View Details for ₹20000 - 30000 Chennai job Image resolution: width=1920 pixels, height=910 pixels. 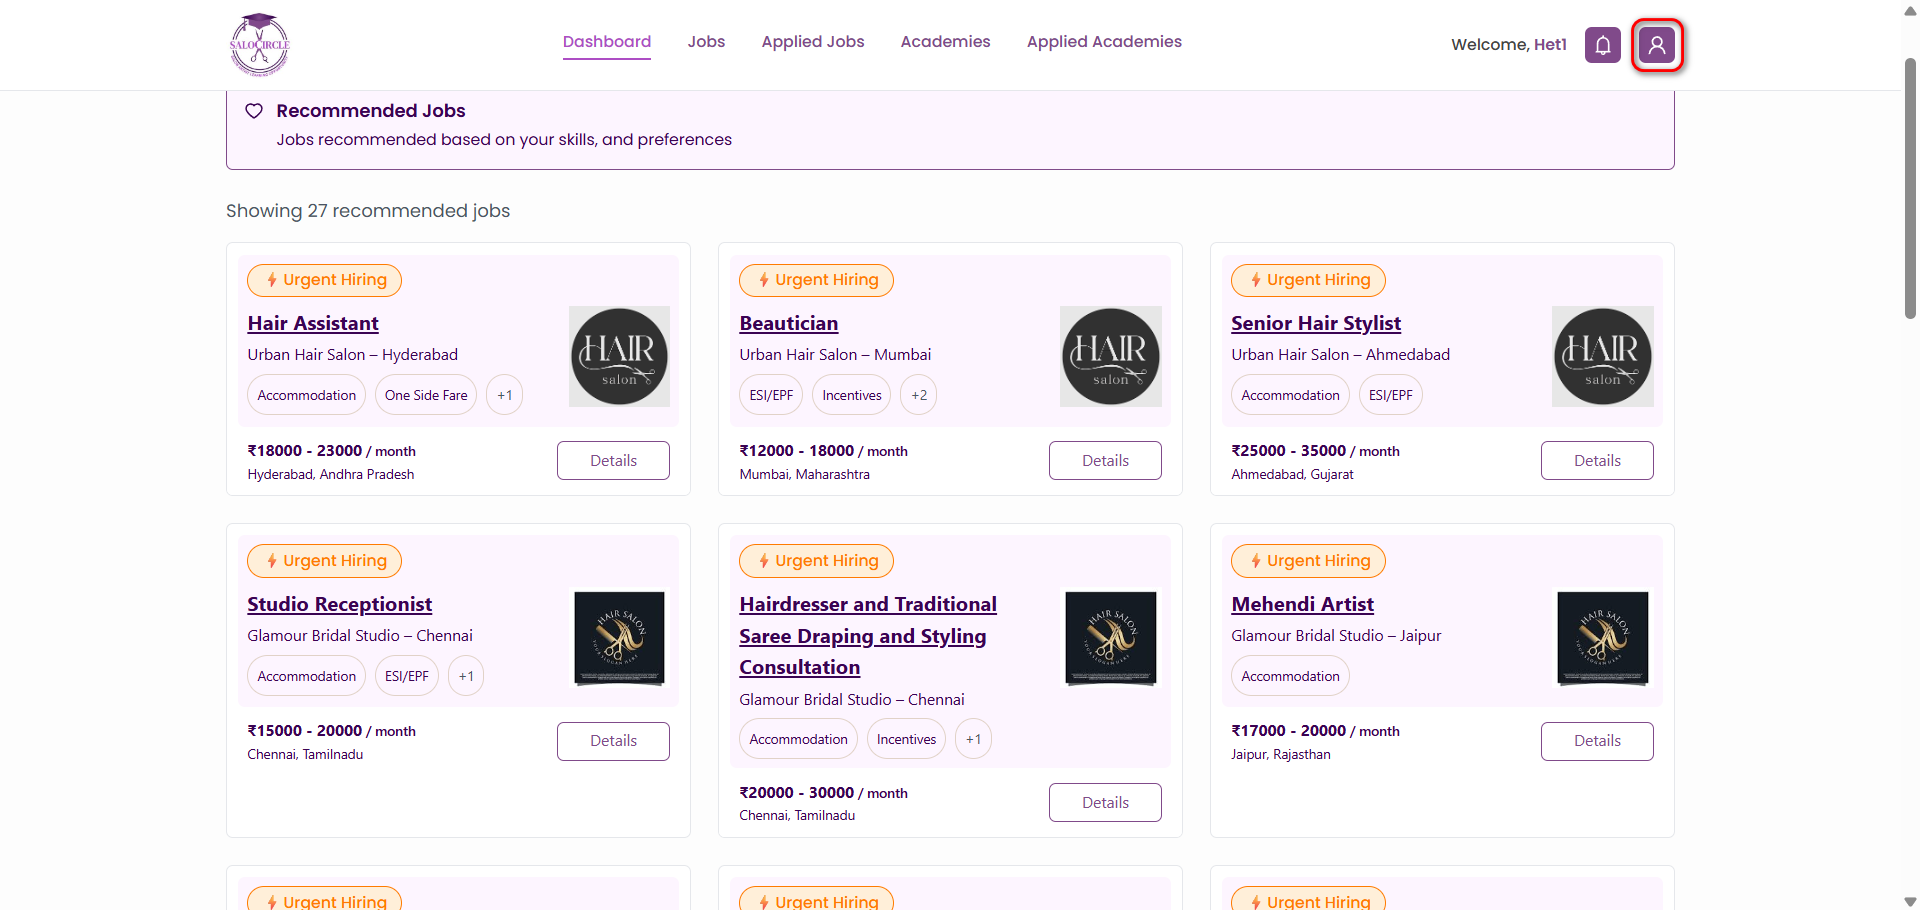click(x=1105, y=803)
